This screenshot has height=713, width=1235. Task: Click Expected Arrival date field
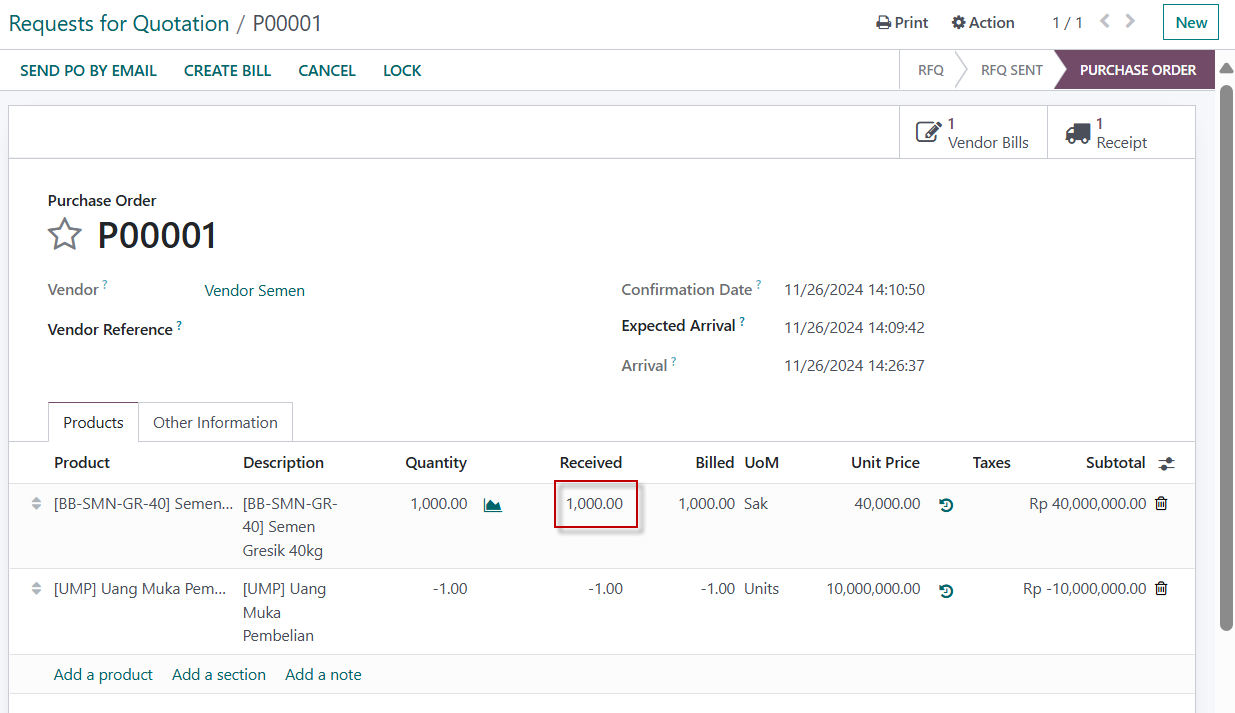click(854, 327)
